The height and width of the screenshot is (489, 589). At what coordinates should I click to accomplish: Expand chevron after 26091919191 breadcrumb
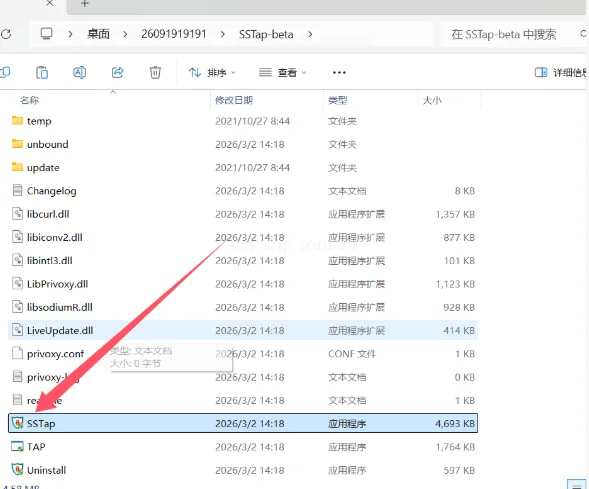point(223,34)
